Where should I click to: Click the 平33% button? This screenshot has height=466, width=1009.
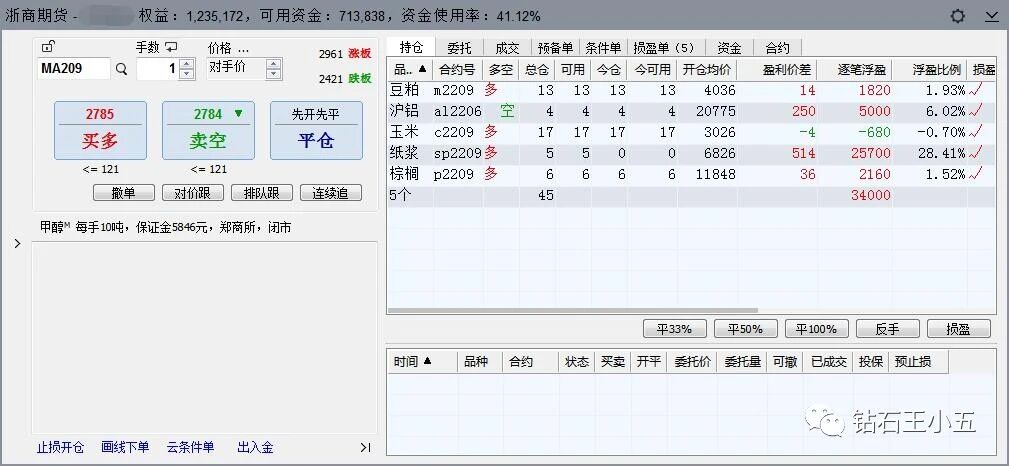pyautogui.click(x=675, y=329)
